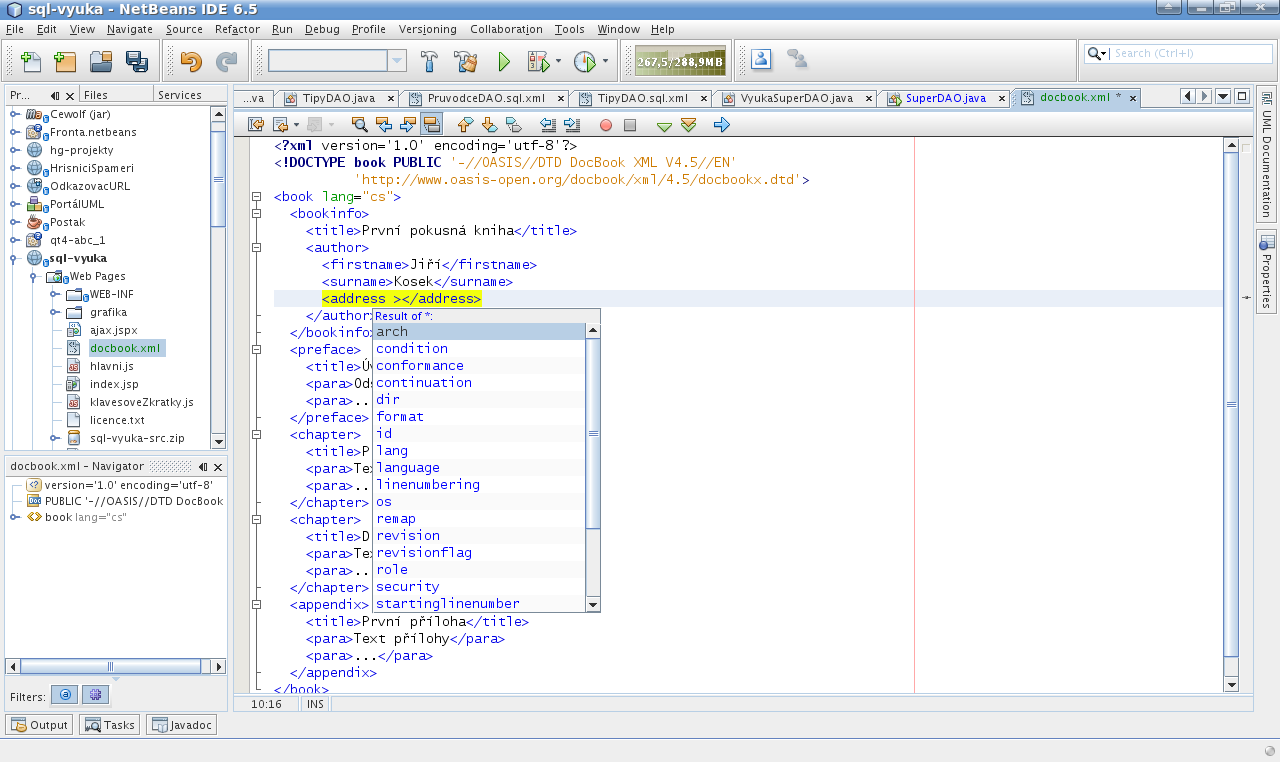Image resolution: width=1280 pixels, height=762 pixels.
Task: Choose 'linenumbering' from the completion list
Action: pos(479,484)
